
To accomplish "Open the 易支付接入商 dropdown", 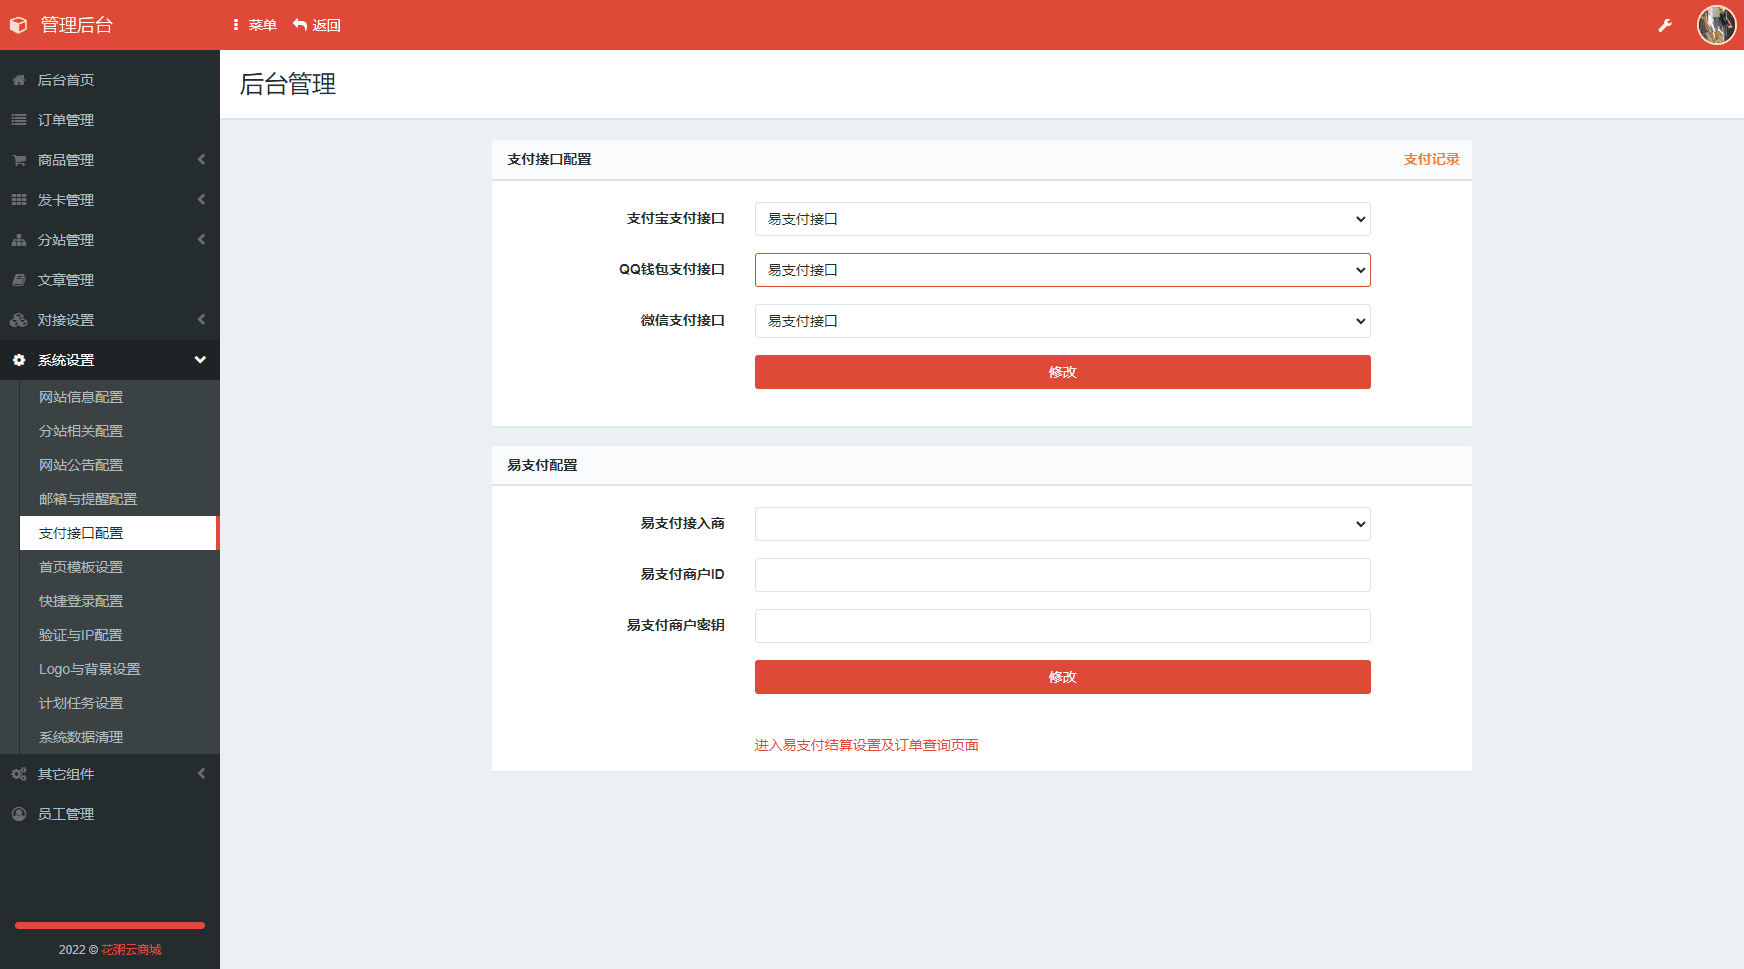I will (x=1062, y=524).
